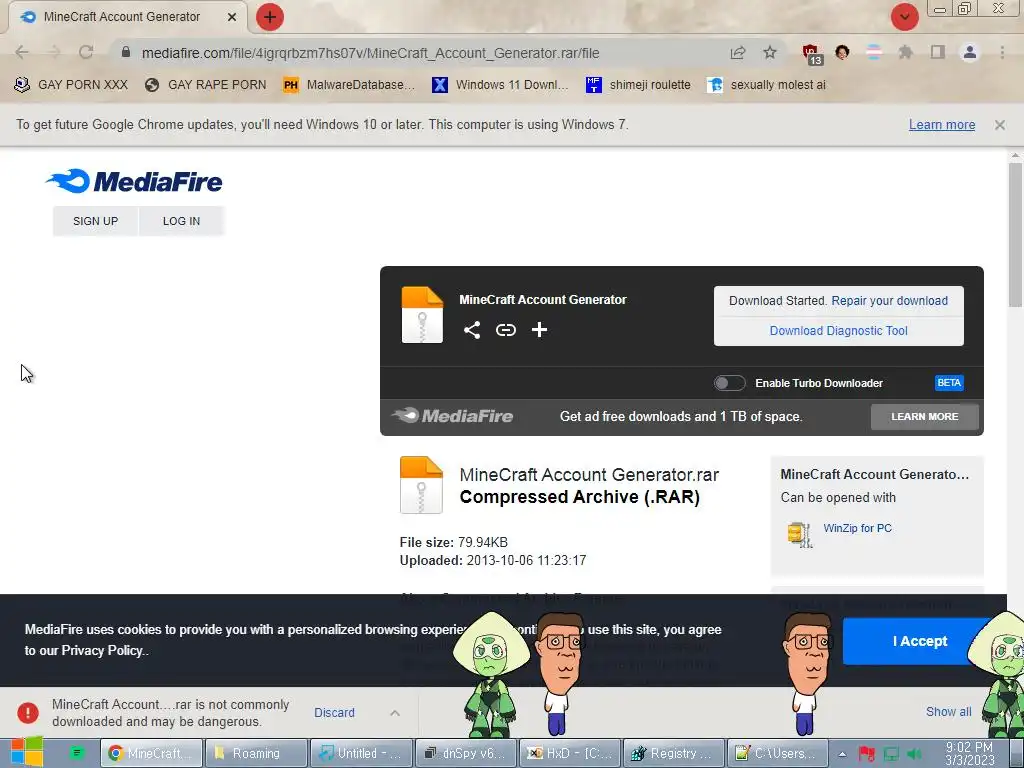
Task: Click Learn more about Chrome updates
Action: coord(942,125)
